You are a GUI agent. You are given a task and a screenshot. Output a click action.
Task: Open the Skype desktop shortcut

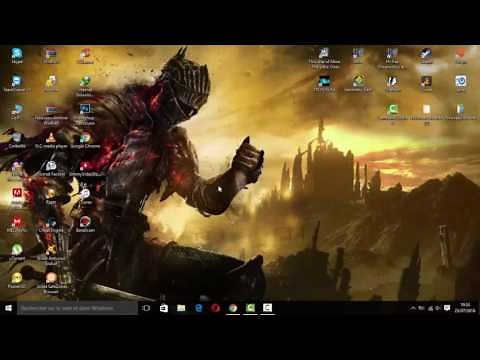pyautogui.click(x=17, y=55)
